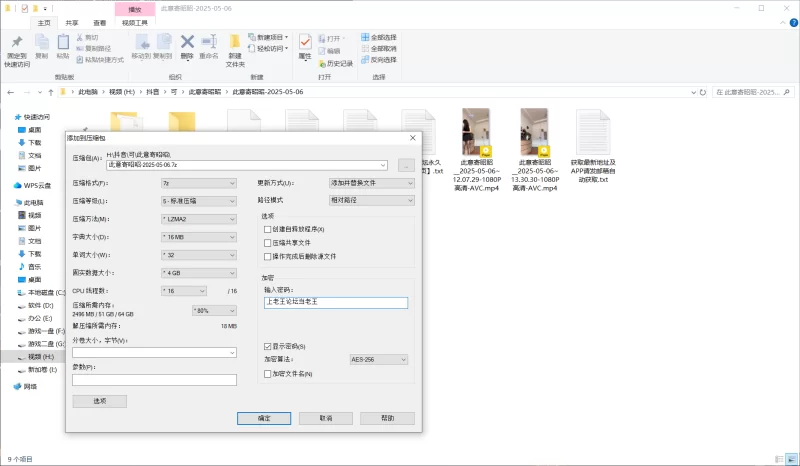
Task: Click the blue help question mark icon
Action: tap(794, 23)
